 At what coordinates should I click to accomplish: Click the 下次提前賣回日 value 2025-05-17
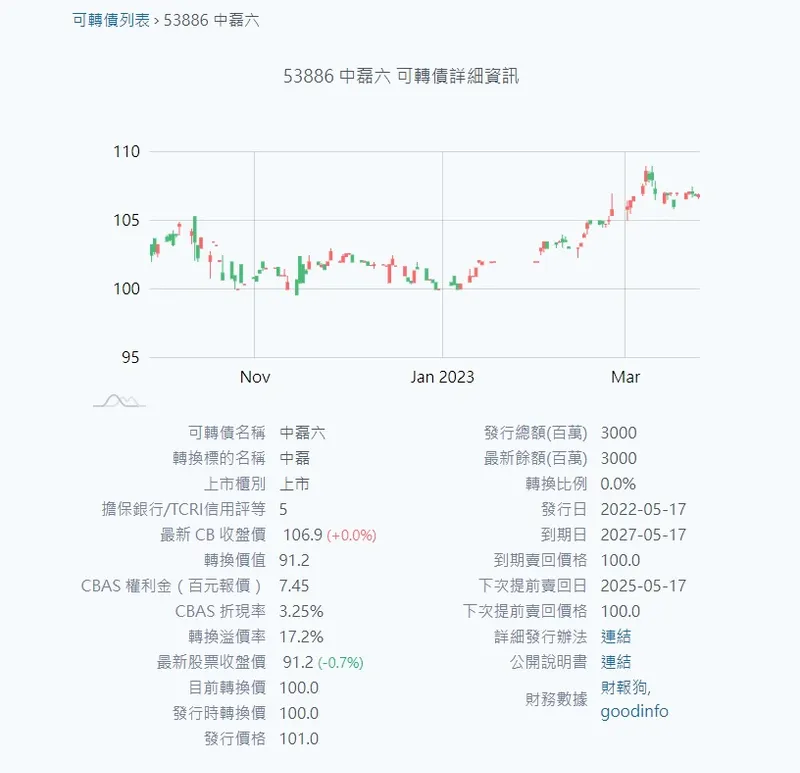[643, 586]
